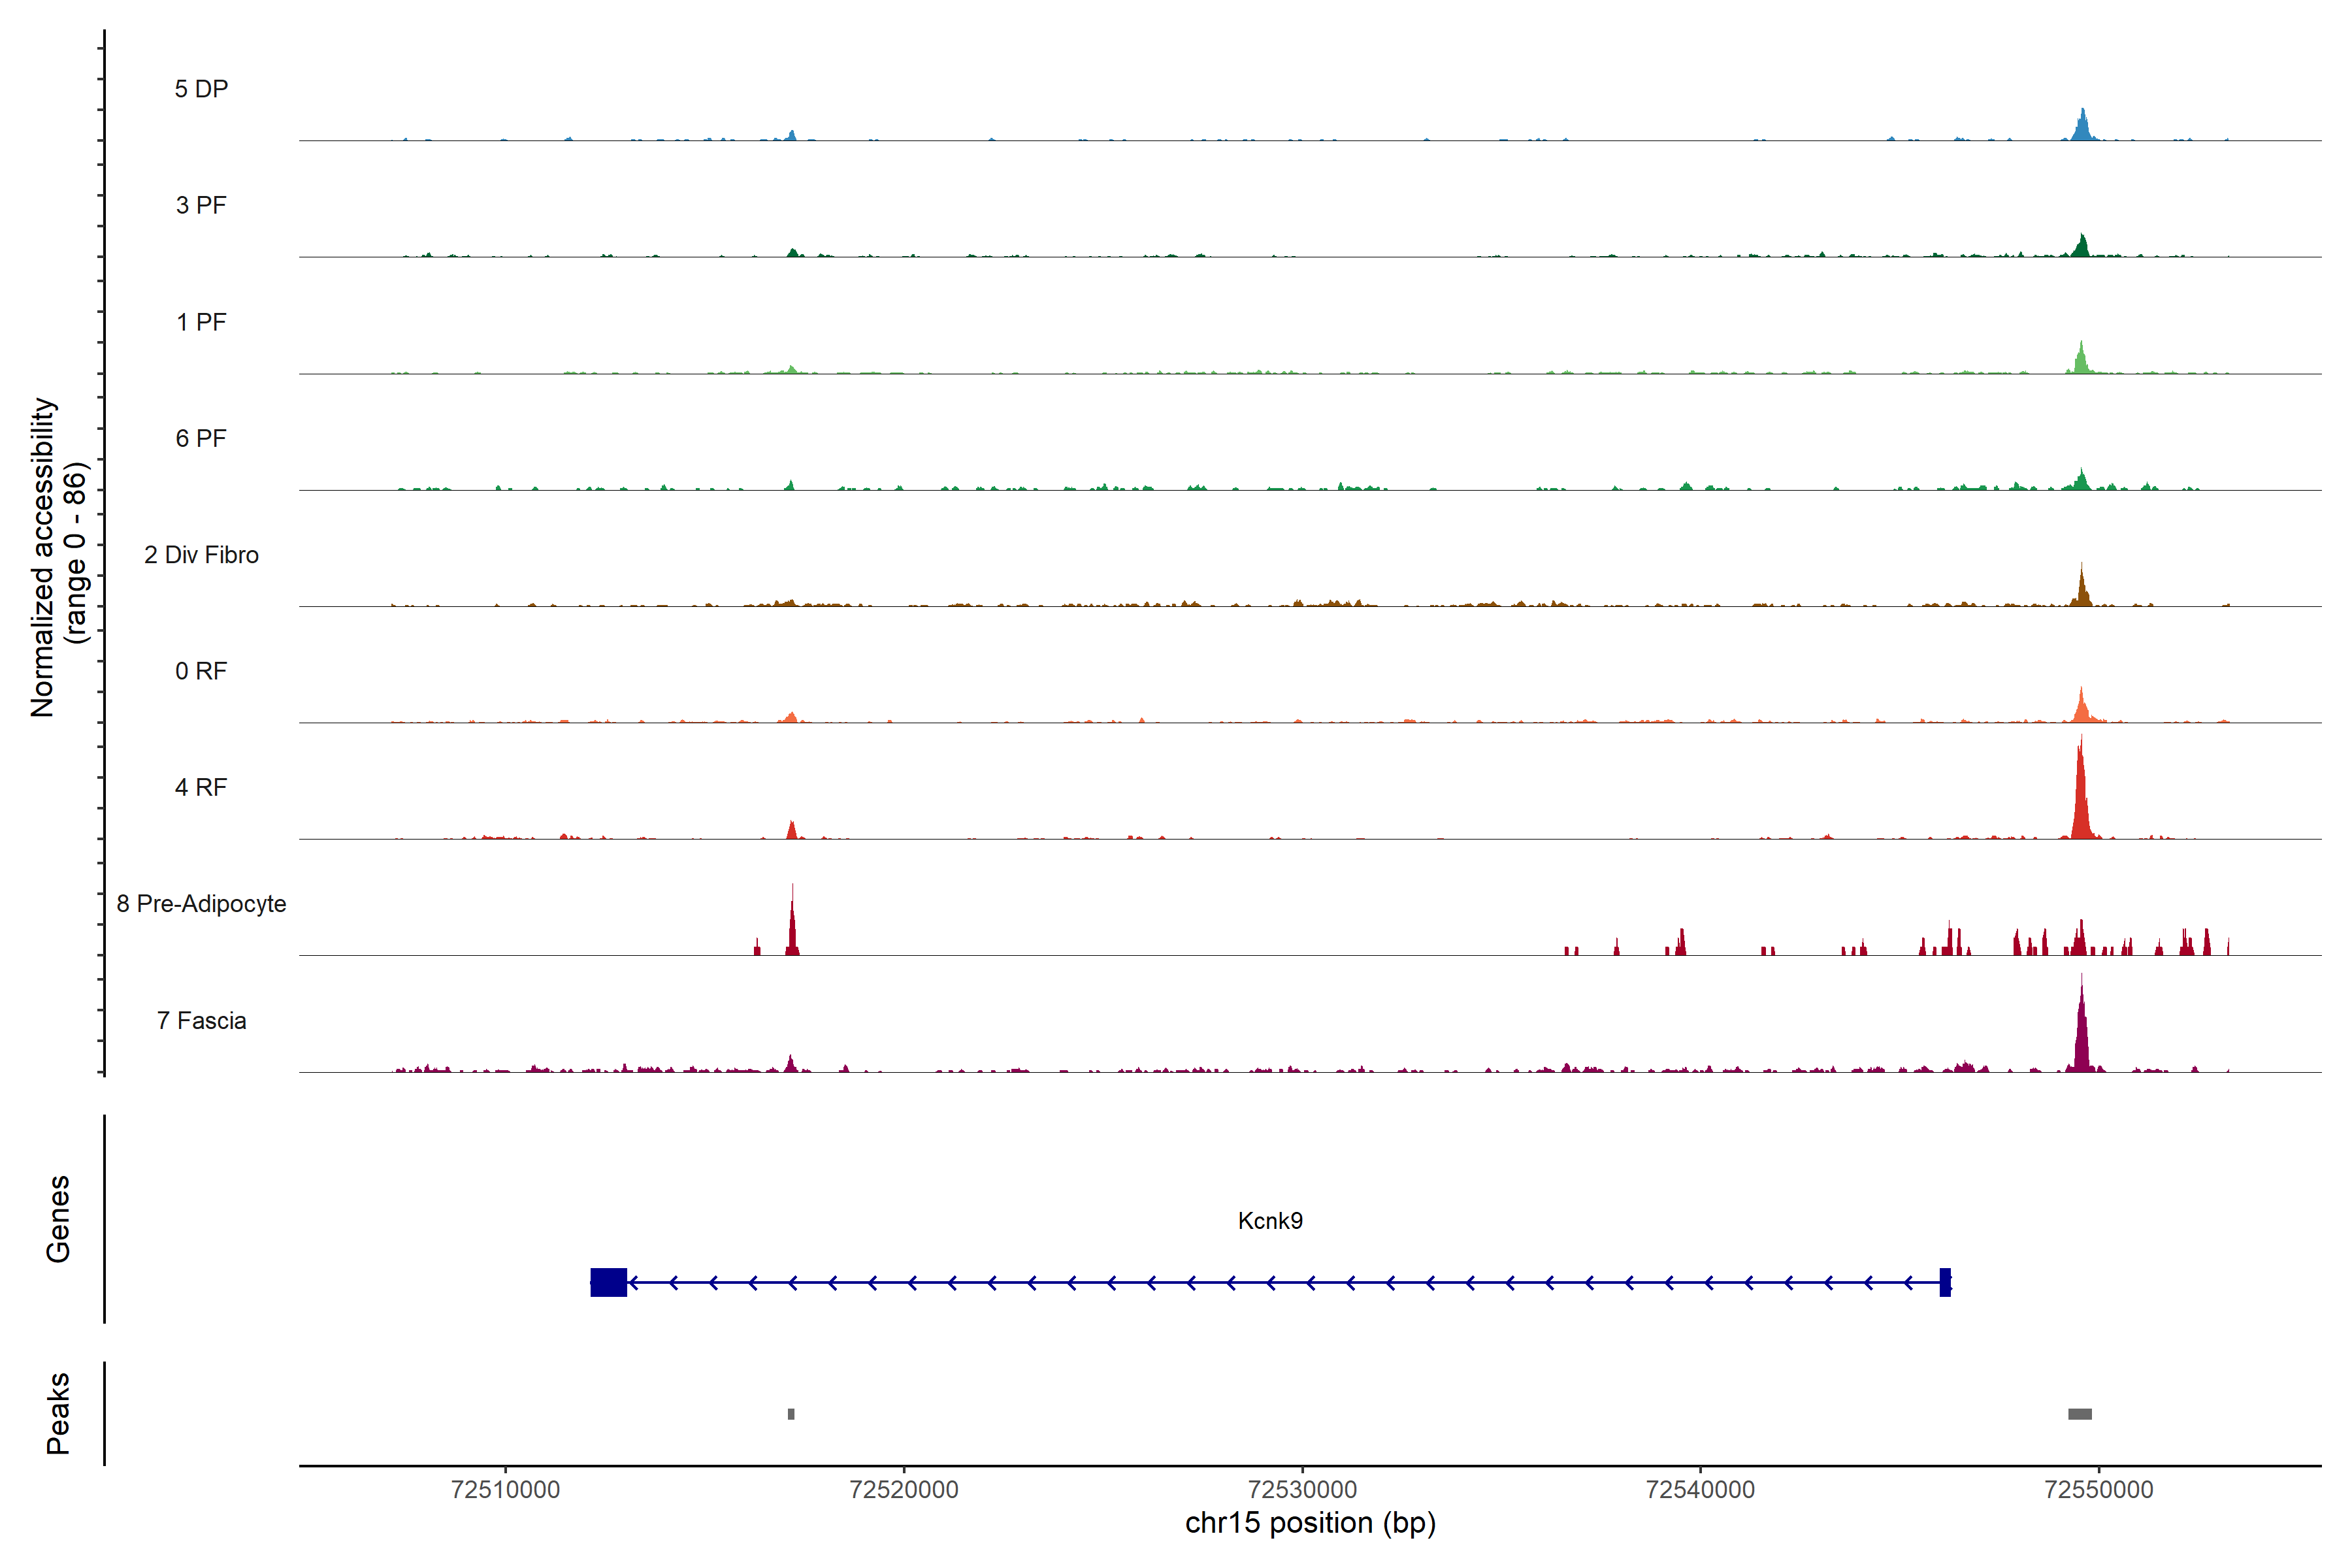The width and height of the screenshot is (2352, 1568).
Task: Click the 7 Fascia track label
Action: (201, 1020)
